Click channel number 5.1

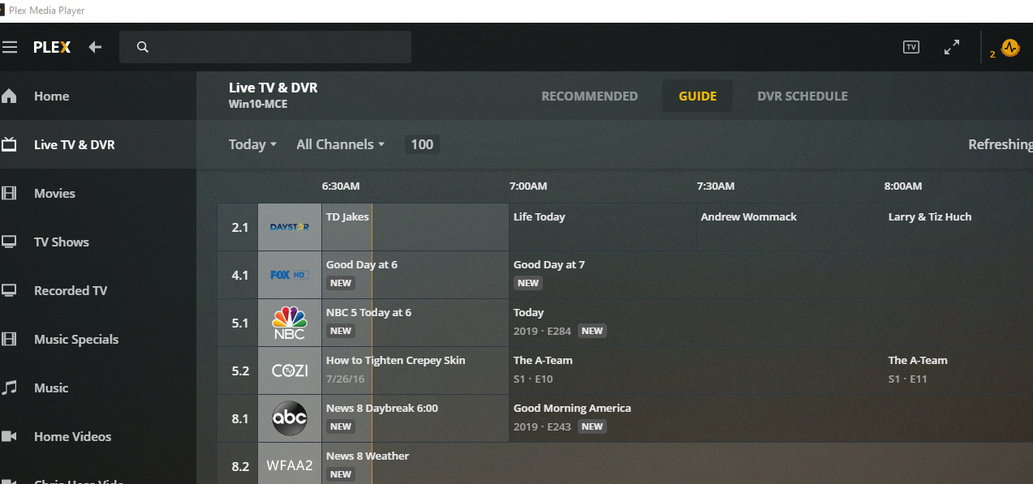[x=240, y=323]
